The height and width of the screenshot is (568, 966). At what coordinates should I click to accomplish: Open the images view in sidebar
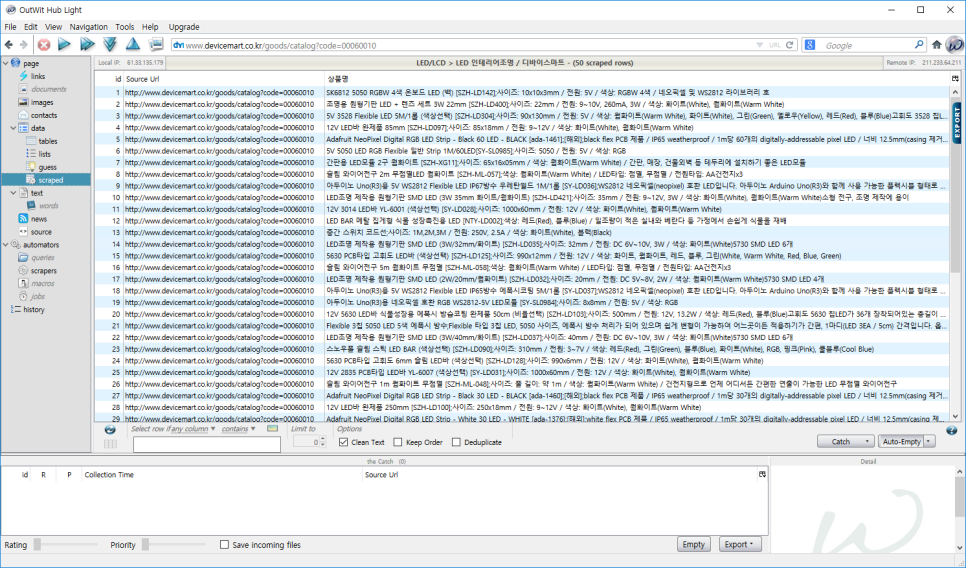[x=41, y=102]
